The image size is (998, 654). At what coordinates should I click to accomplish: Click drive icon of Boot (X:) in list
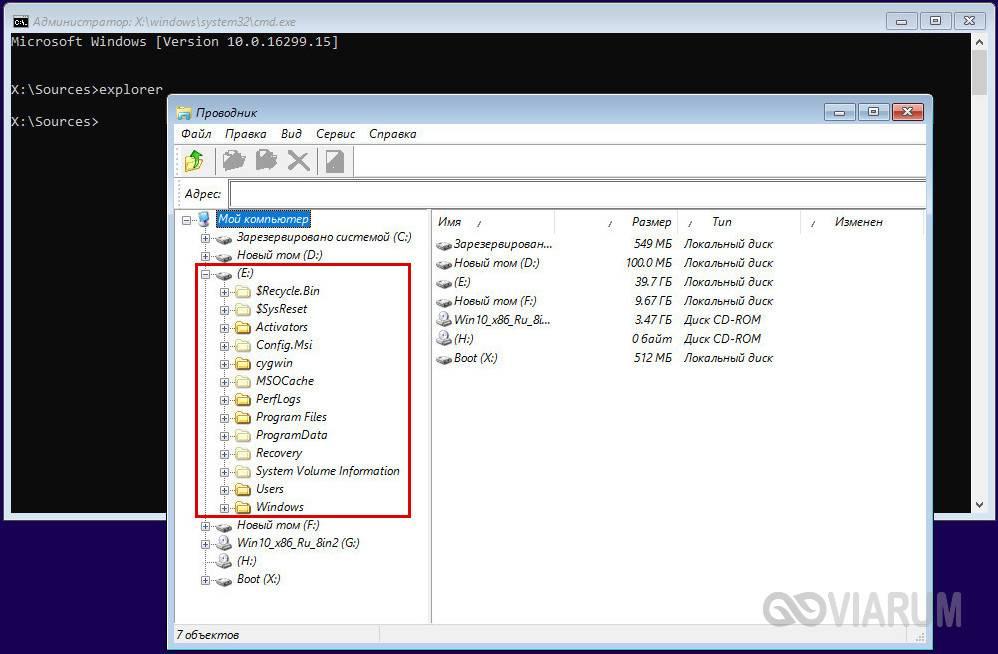click(444, 359)
